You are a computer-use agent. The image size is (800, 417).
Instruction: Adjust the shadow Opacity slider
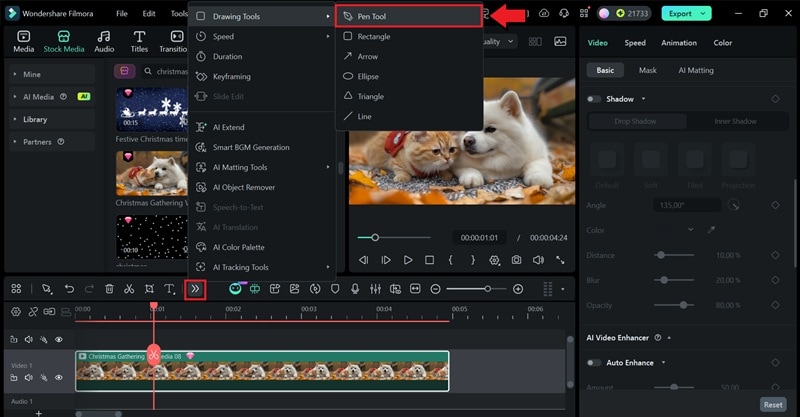click(674, 305)
